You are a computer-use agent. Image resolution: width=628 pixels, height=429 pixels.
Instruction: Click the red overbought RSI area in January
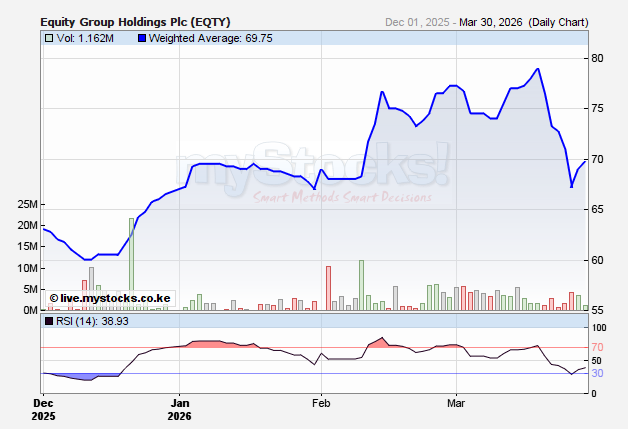[x=220, y=344]
